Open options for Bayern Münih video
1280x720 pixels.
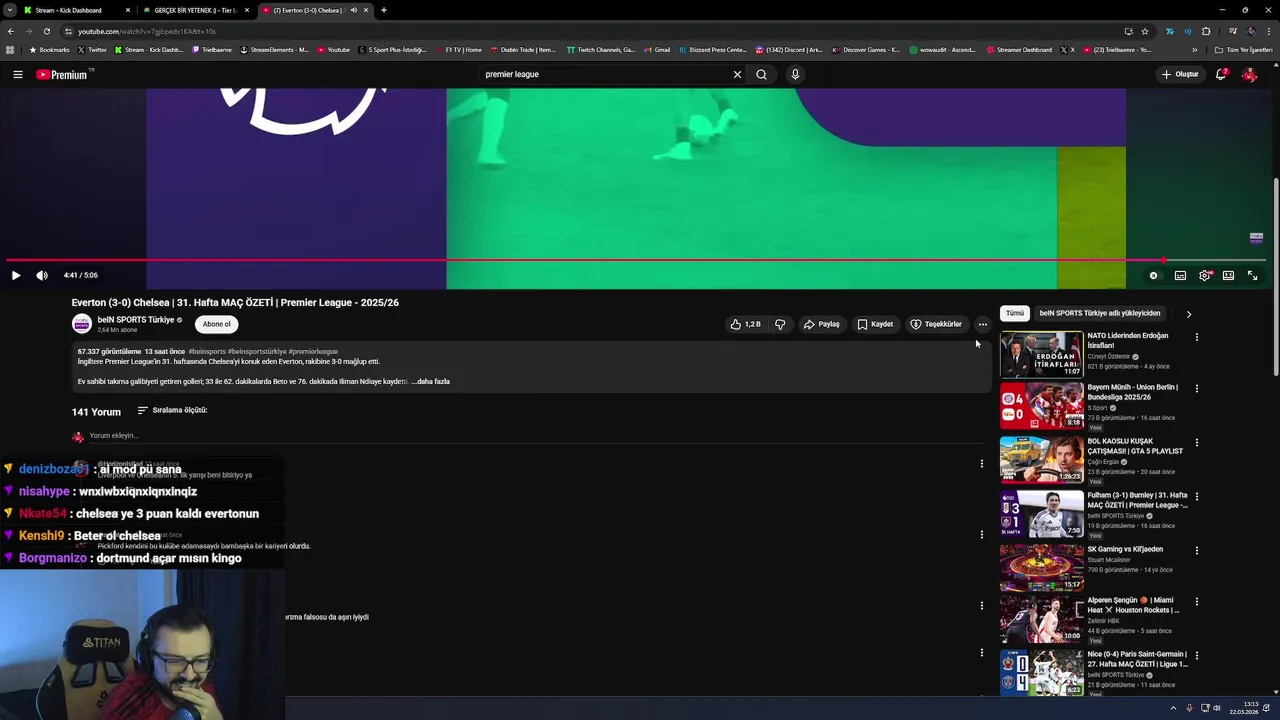coord(1196,389)
